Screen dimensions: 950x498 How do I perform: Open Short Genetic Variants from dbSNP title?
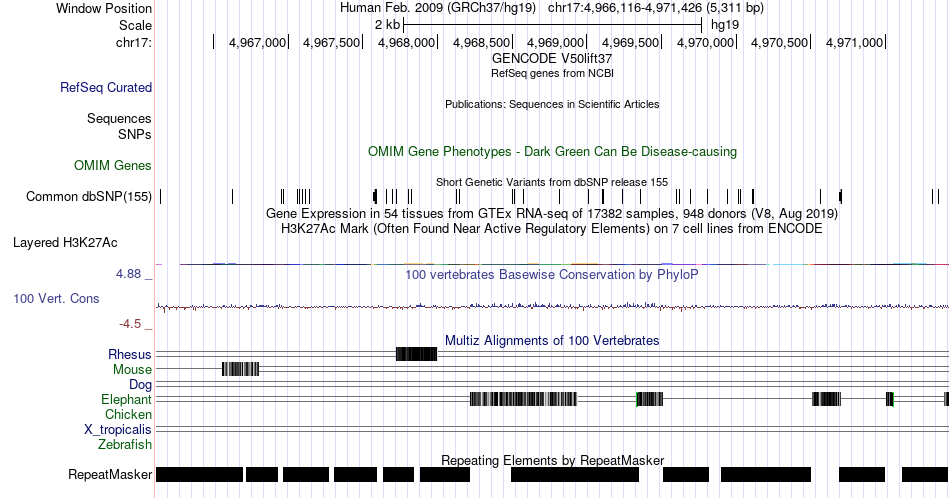tap(552, 182)
